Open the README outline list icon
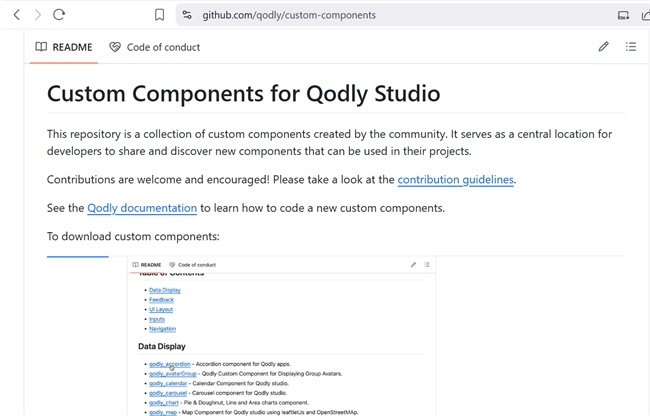650x416 pixels. coord(631,47)
